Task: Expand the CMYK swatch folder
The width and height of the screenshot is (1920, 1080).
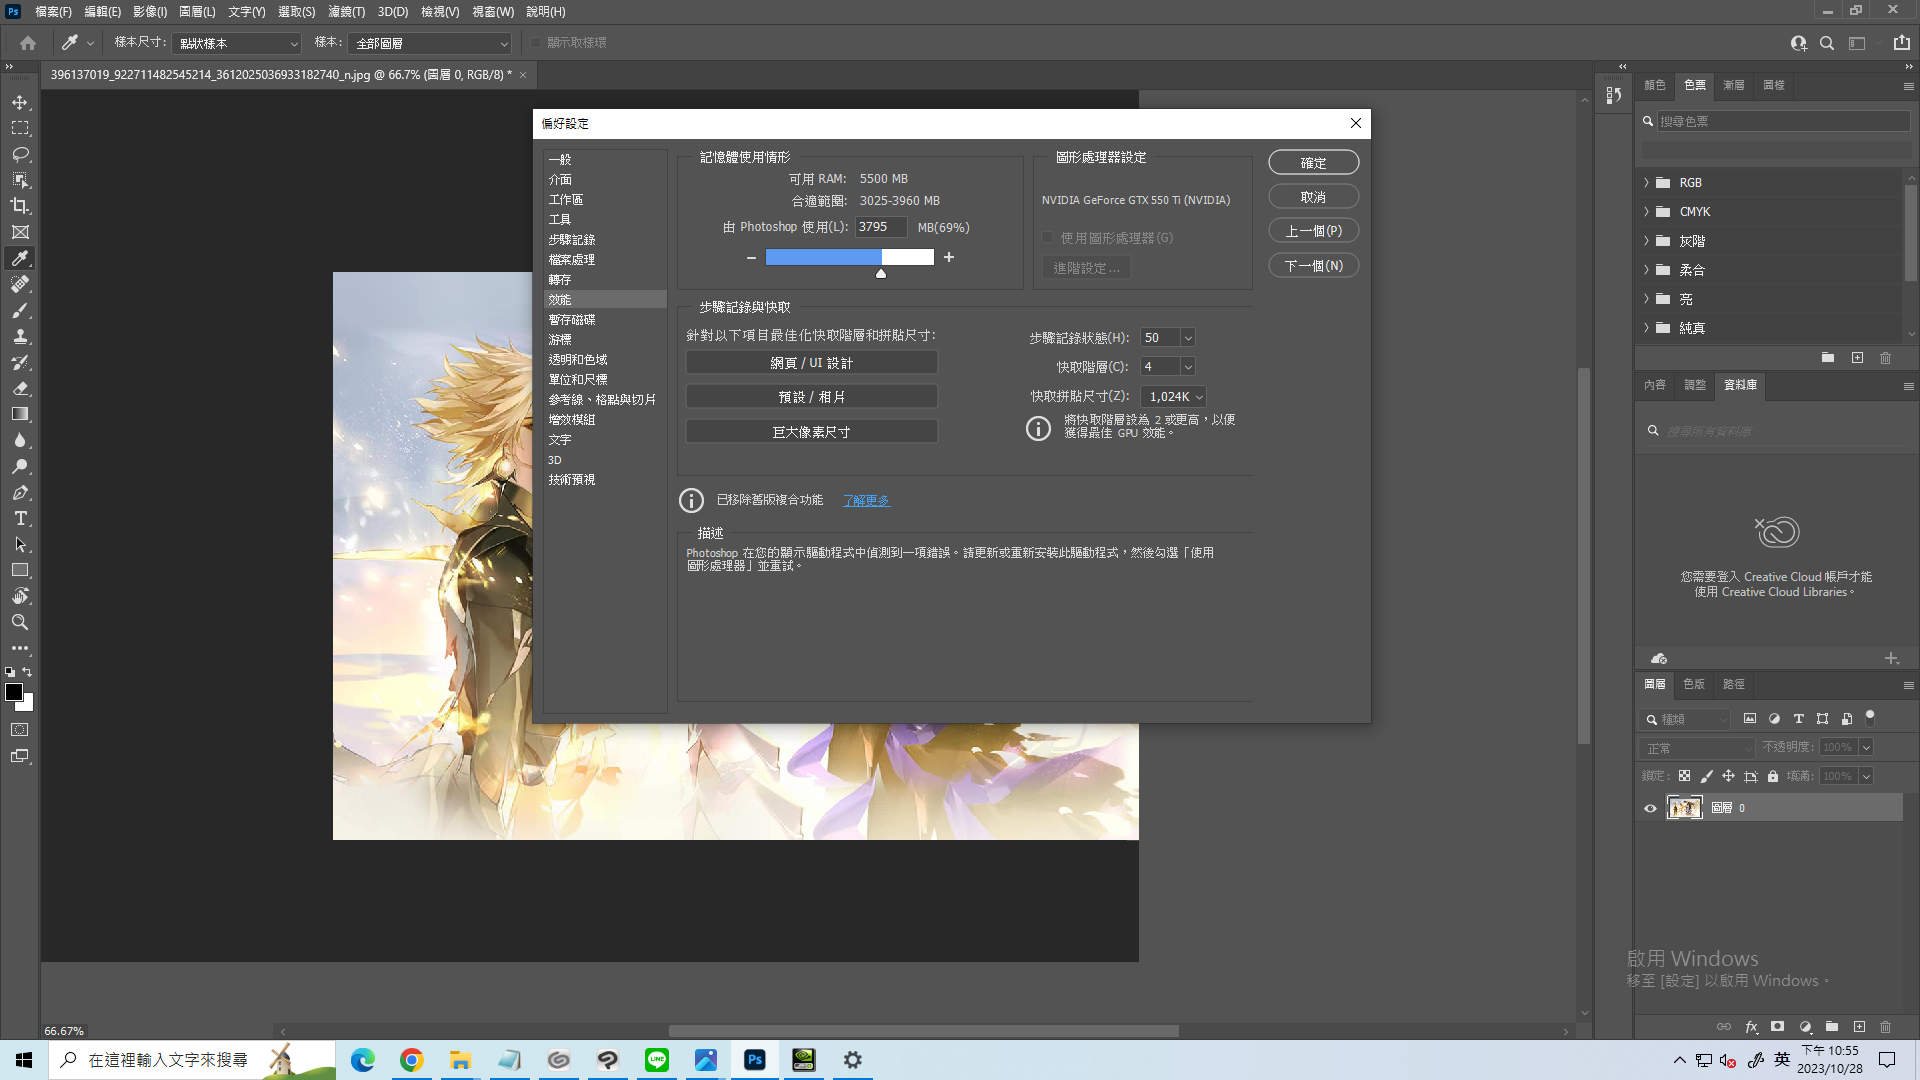Action: click(x=1646, y=212)
